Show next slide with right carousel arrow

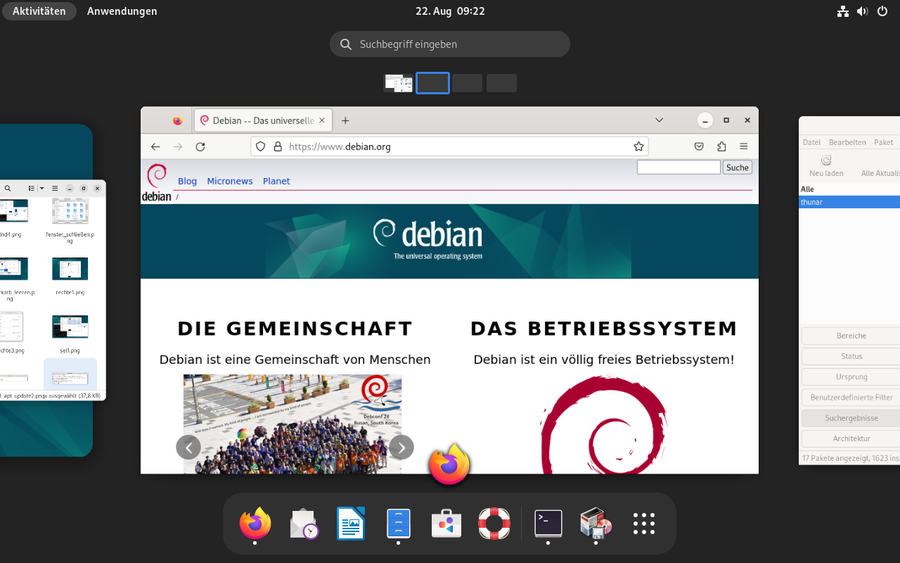[401, 447]
